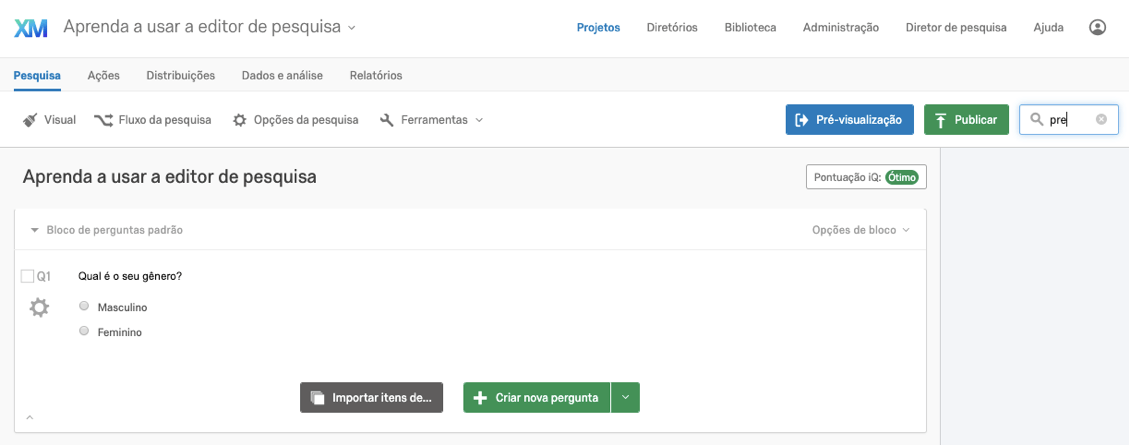
Task: Click the survey title heading text
Action: [169, 177]
